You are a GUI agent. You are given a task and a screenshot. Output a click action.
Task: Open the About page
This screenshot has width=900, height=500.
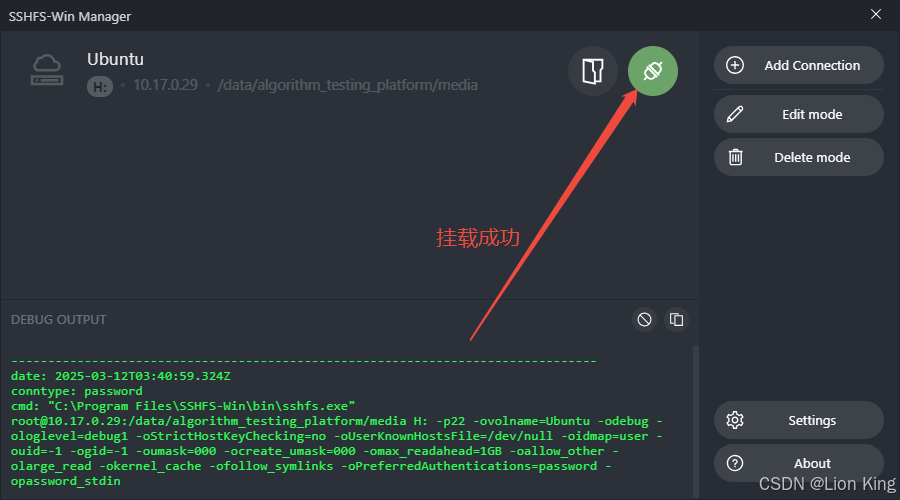(798, 463)
